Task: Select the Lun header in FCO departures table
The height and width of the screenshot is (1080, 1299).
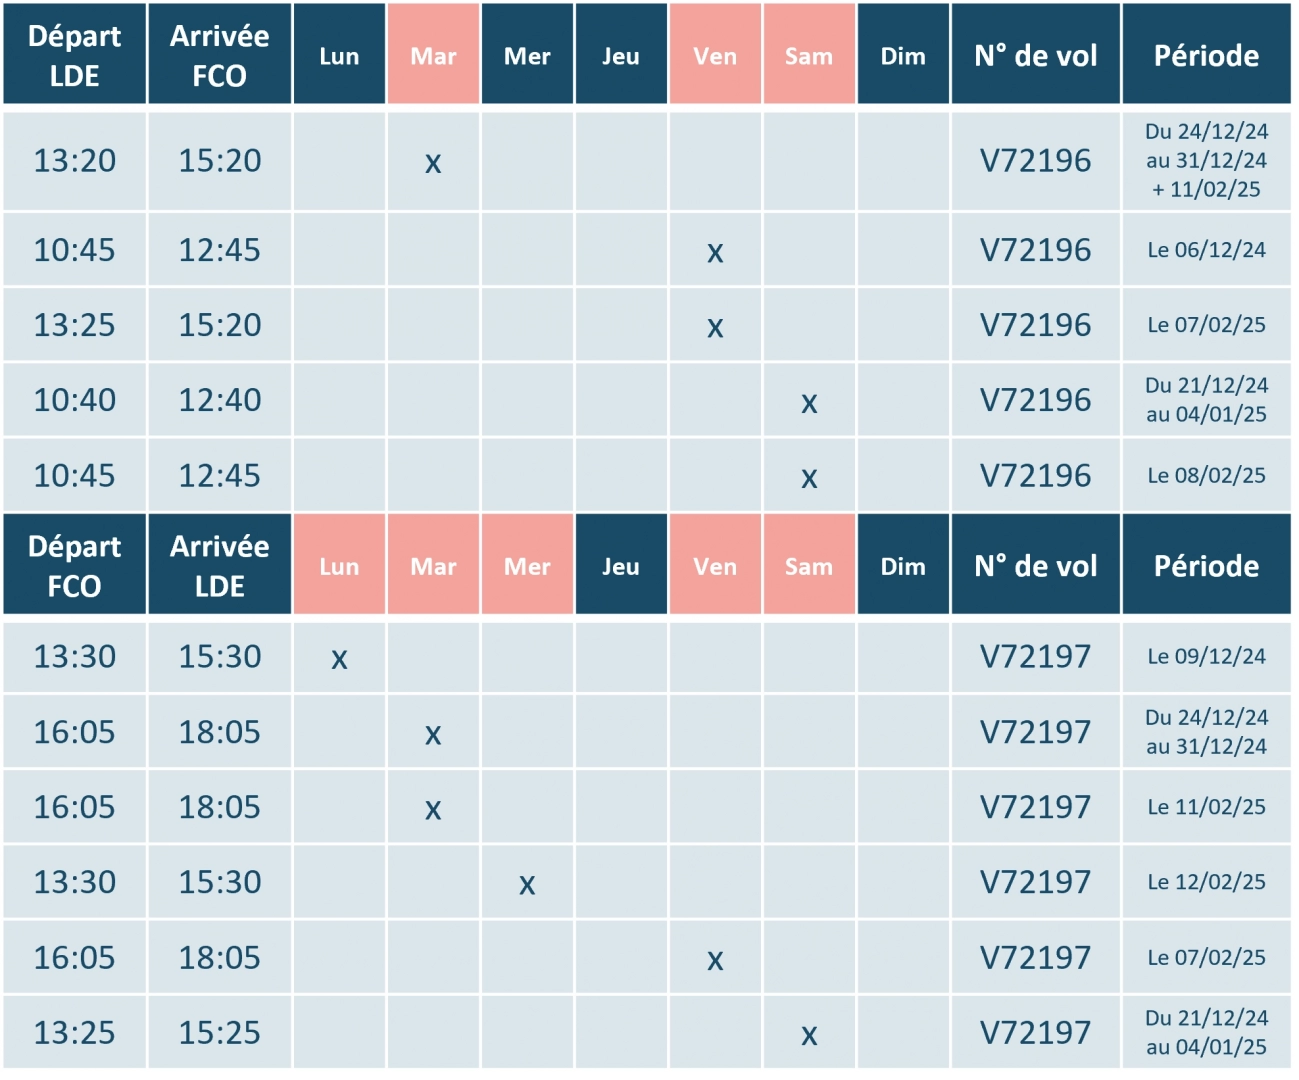Action: 339,564
